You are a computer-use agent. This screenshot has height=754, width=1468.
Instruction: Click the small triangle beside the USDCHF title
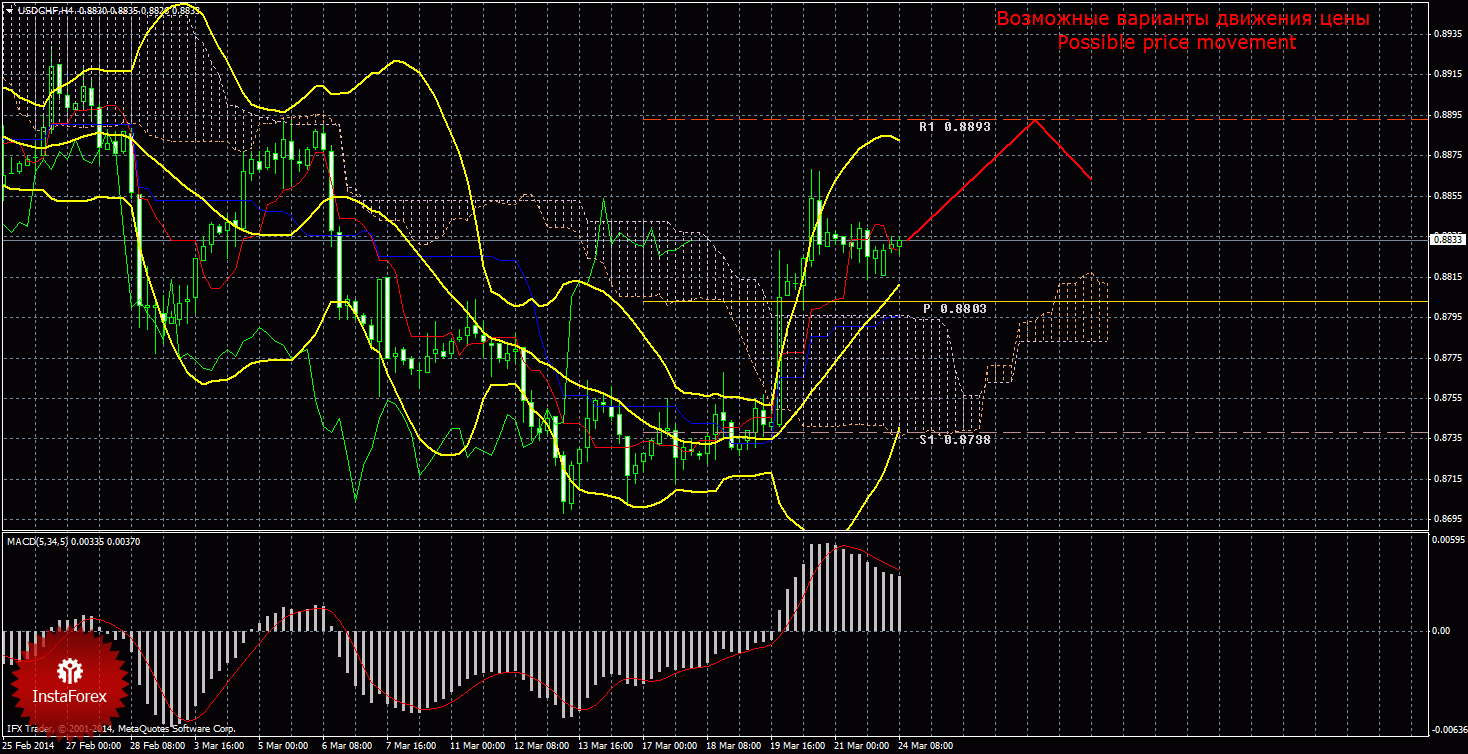[x=9, y=10]
